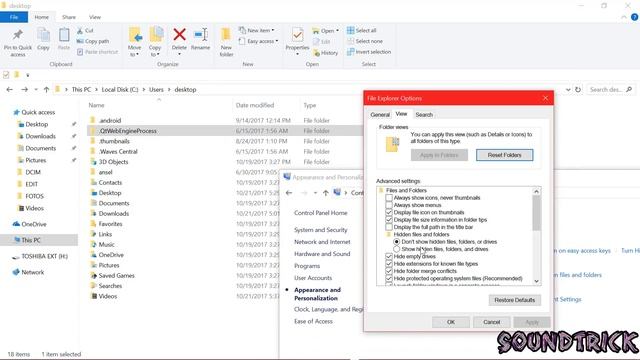Collapse the ribbon with chevron
The width and height of the screenshot is (640, 360).
pyautogui.click(x=624, y=17)
